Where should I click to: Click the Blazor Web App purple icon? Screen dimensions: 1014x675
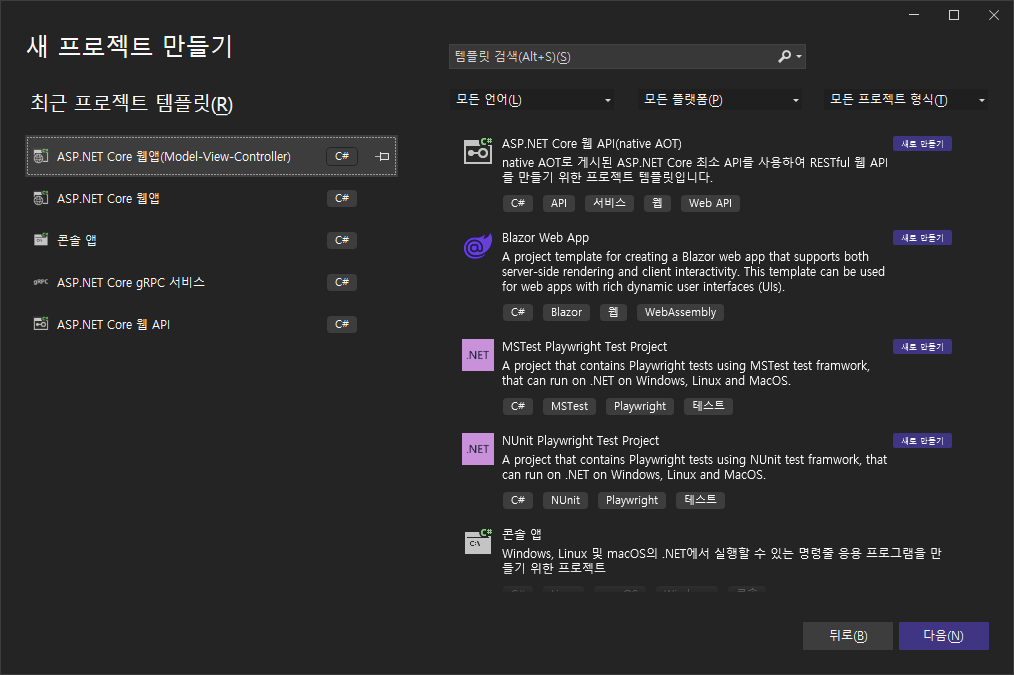tap(478, 246)
